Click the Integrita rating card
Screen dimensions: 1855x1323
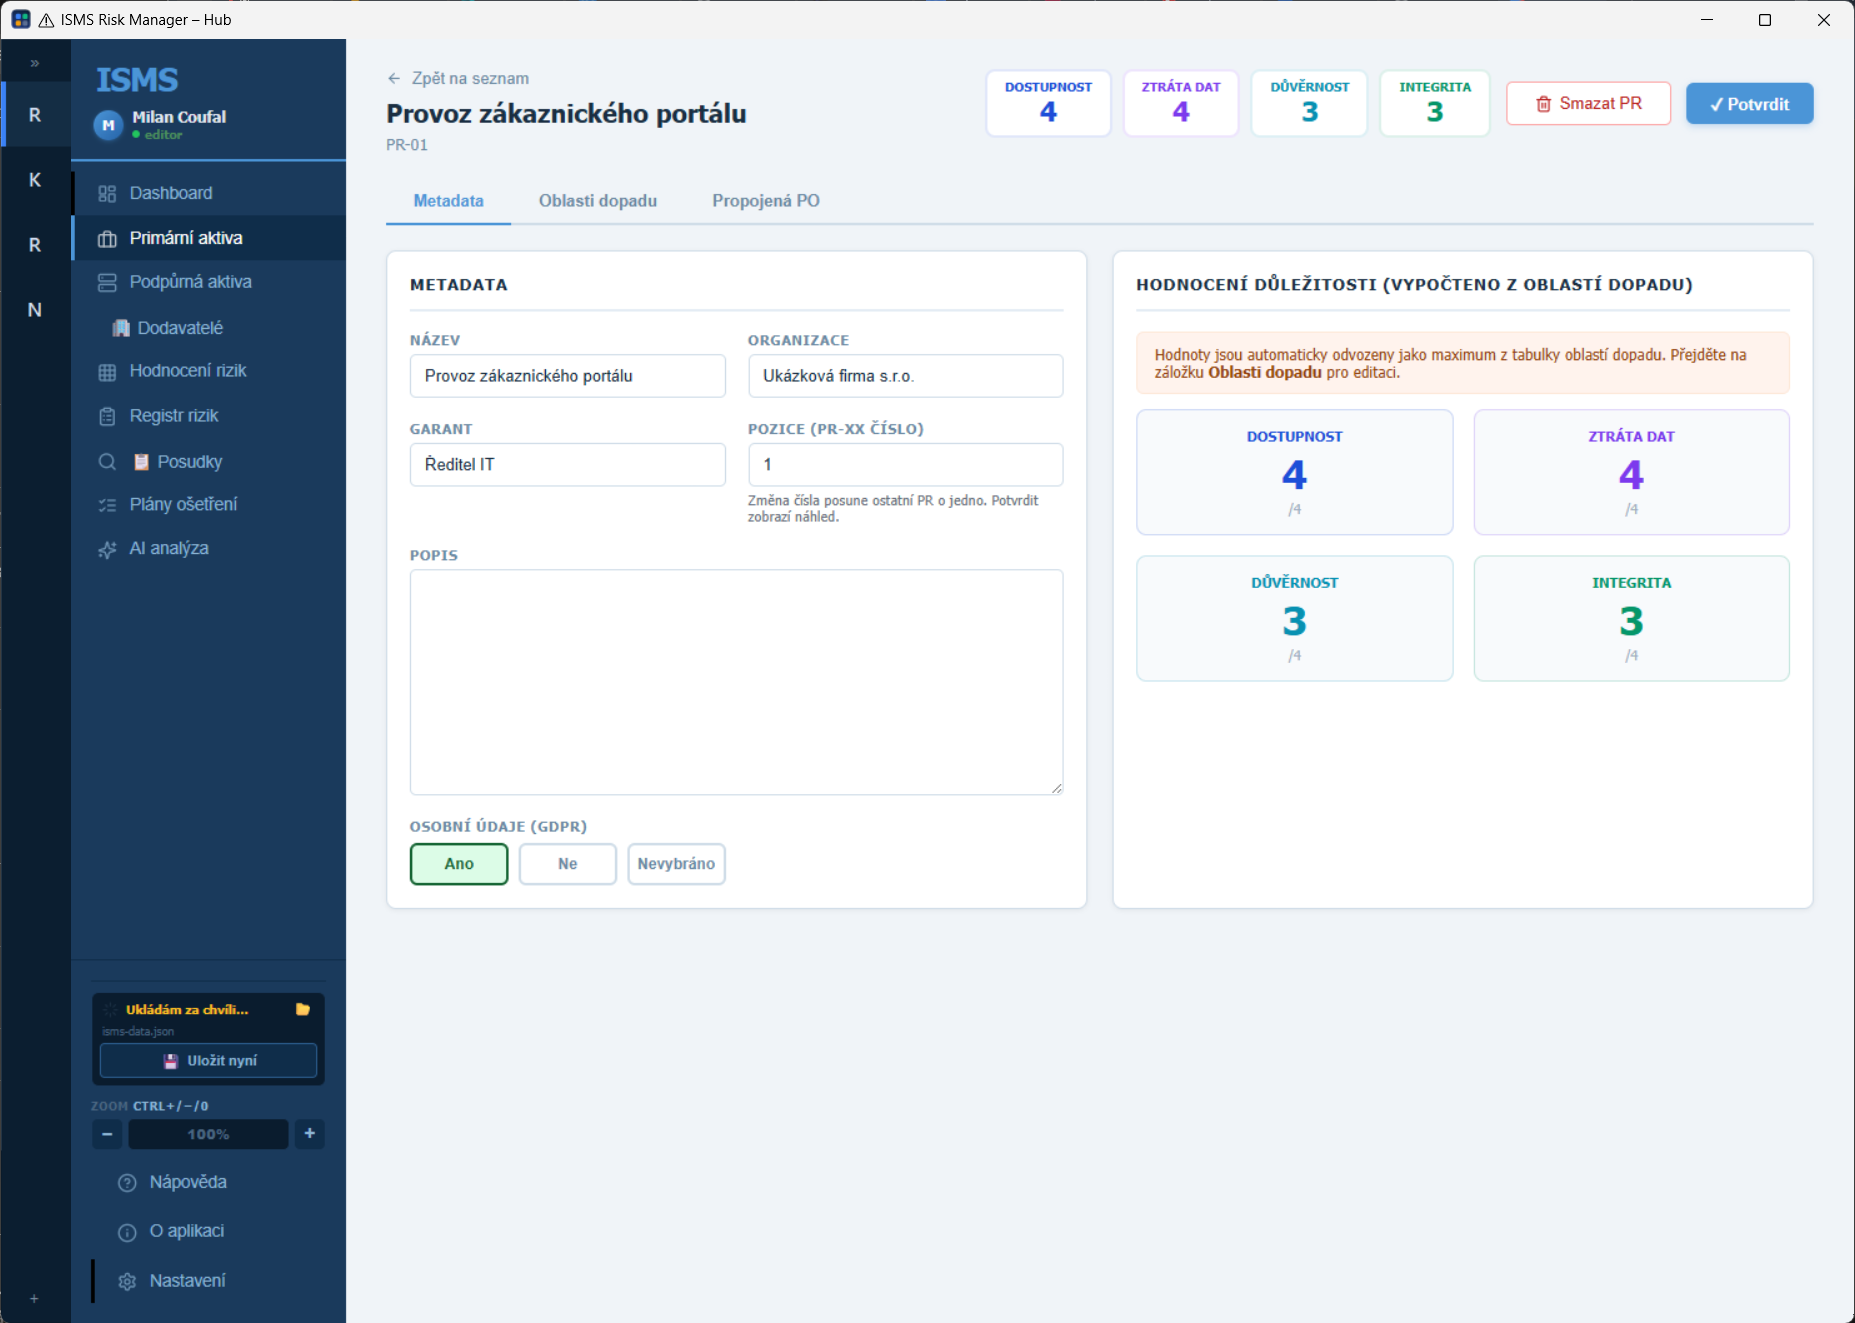(x=1632, y=619)
